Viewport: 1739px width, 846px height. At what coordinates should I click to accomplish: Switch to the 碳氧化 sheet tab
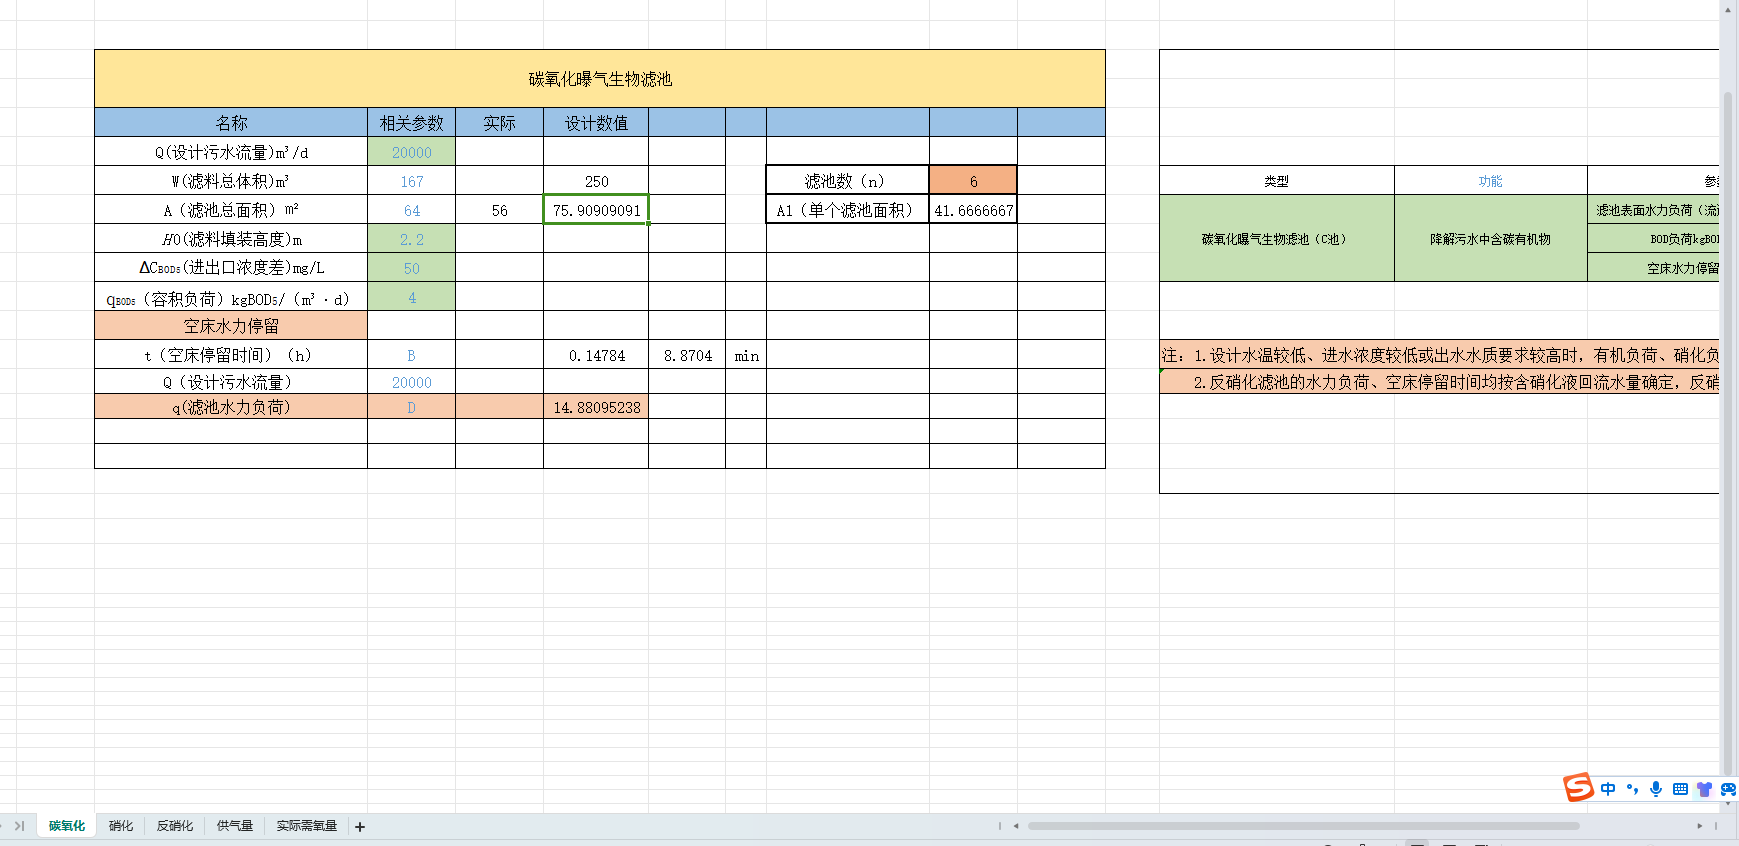[x=67, y=826]
